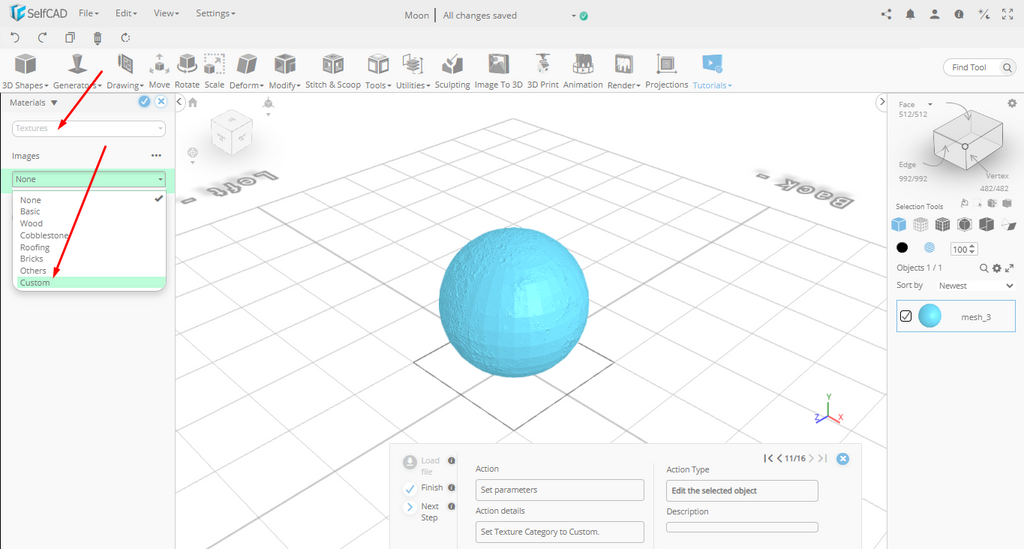Open the Settings menu

pyautogui.click(x=215, y=14)
